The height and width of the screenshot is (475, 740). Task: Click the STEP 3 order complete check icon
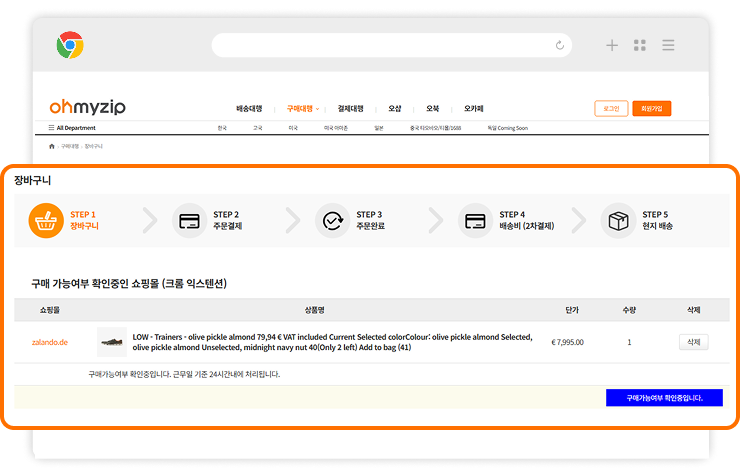332,220
